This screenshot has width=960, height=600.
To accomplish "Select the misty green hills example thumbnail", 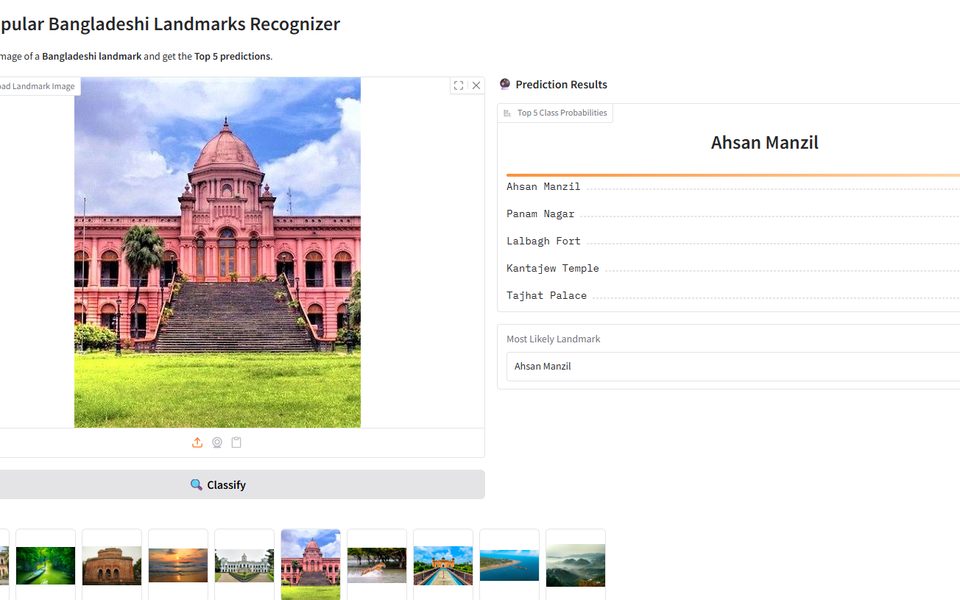I will point(576,565).
